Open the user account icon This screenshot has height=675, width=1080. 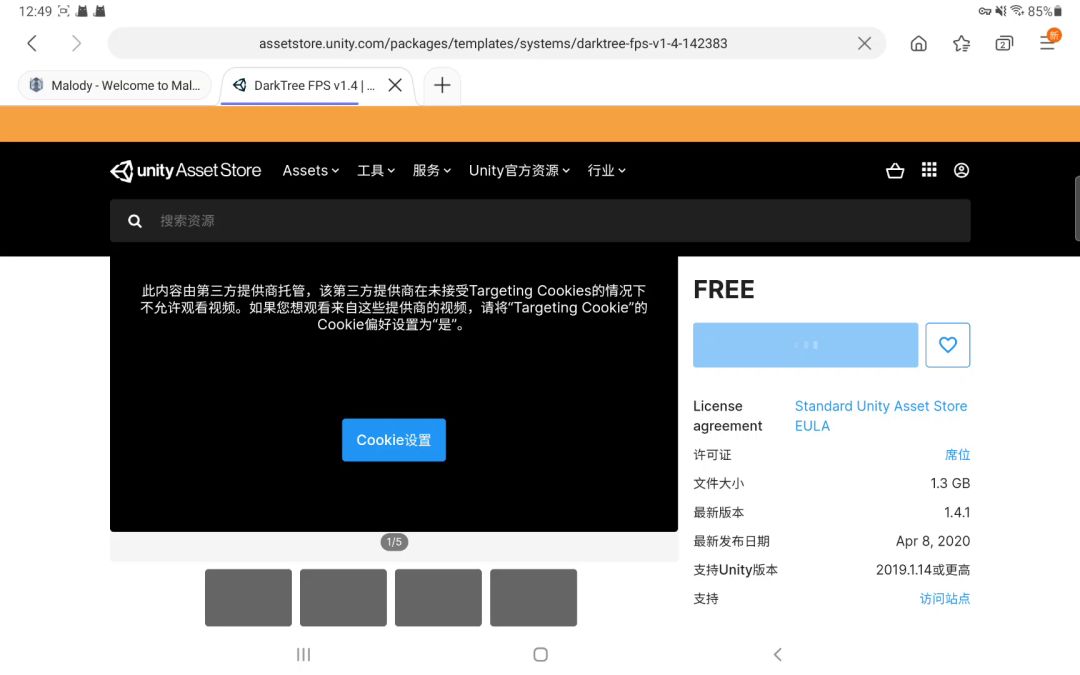(962, 170)
